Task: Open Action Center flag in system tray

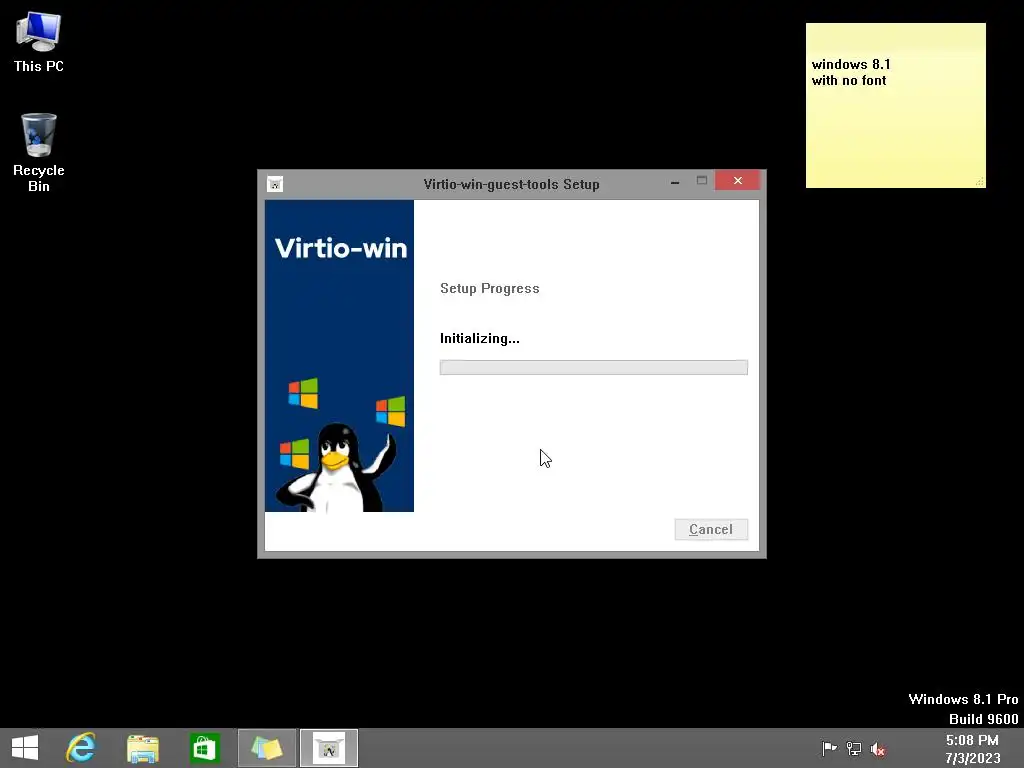Action: pos(829,748)
